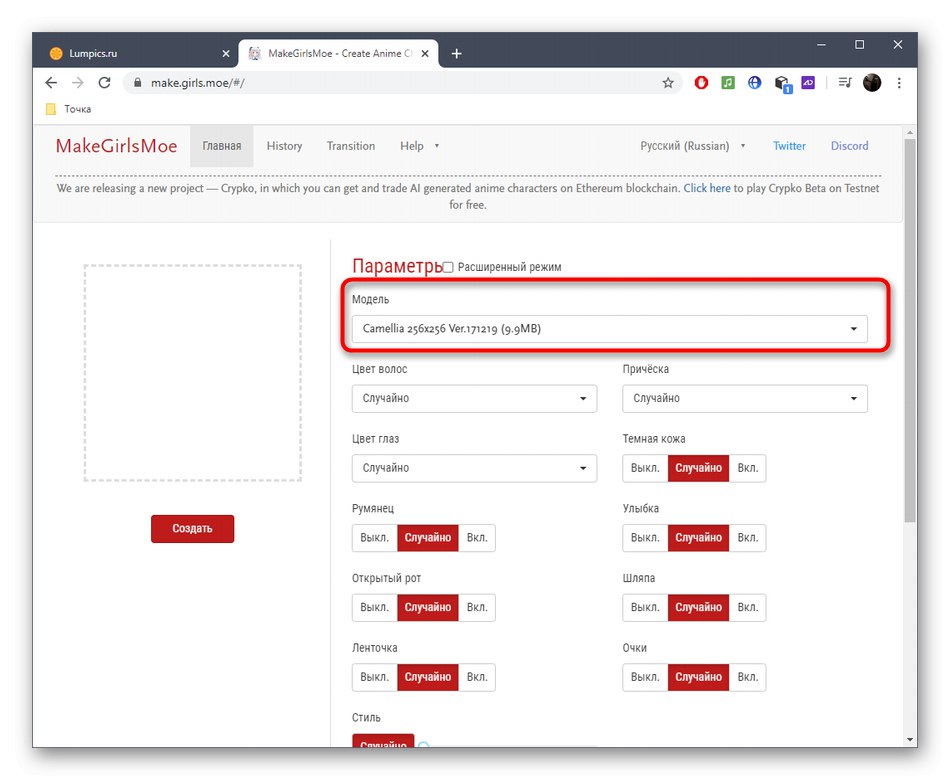Set Очки to Выкл.
The height and width of the screenshot is (780, 950).
tap(645, 678)
